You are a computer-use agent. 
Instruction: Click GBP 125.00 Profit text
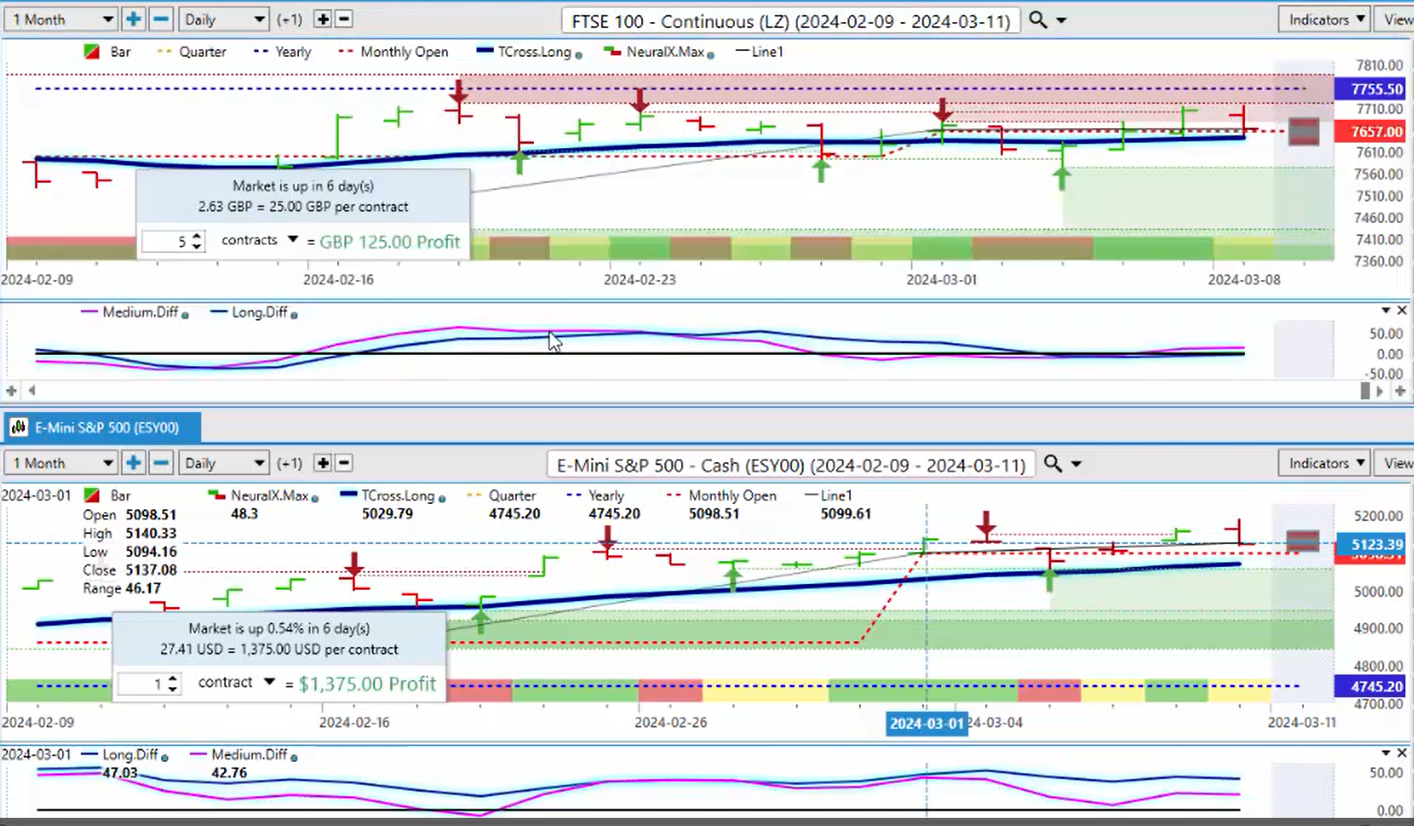(x=390, y=242)
